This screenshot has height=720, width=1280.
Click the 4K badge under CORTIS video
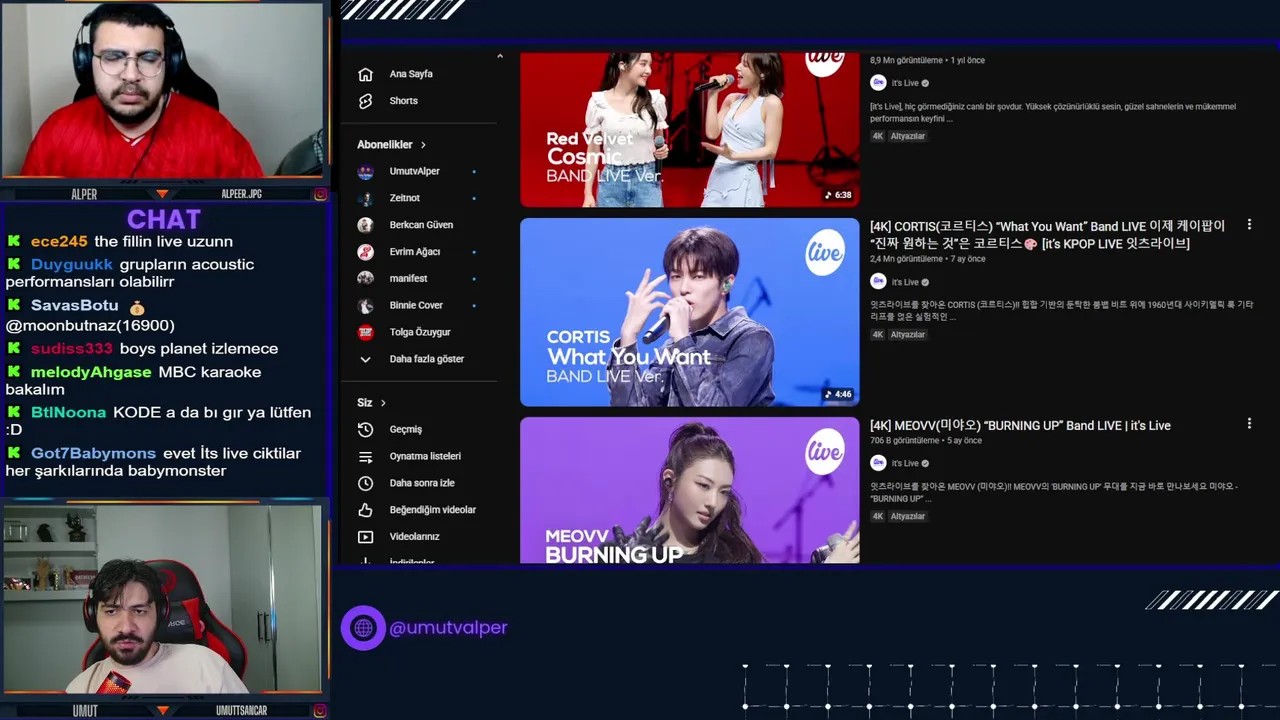[877, 335]
